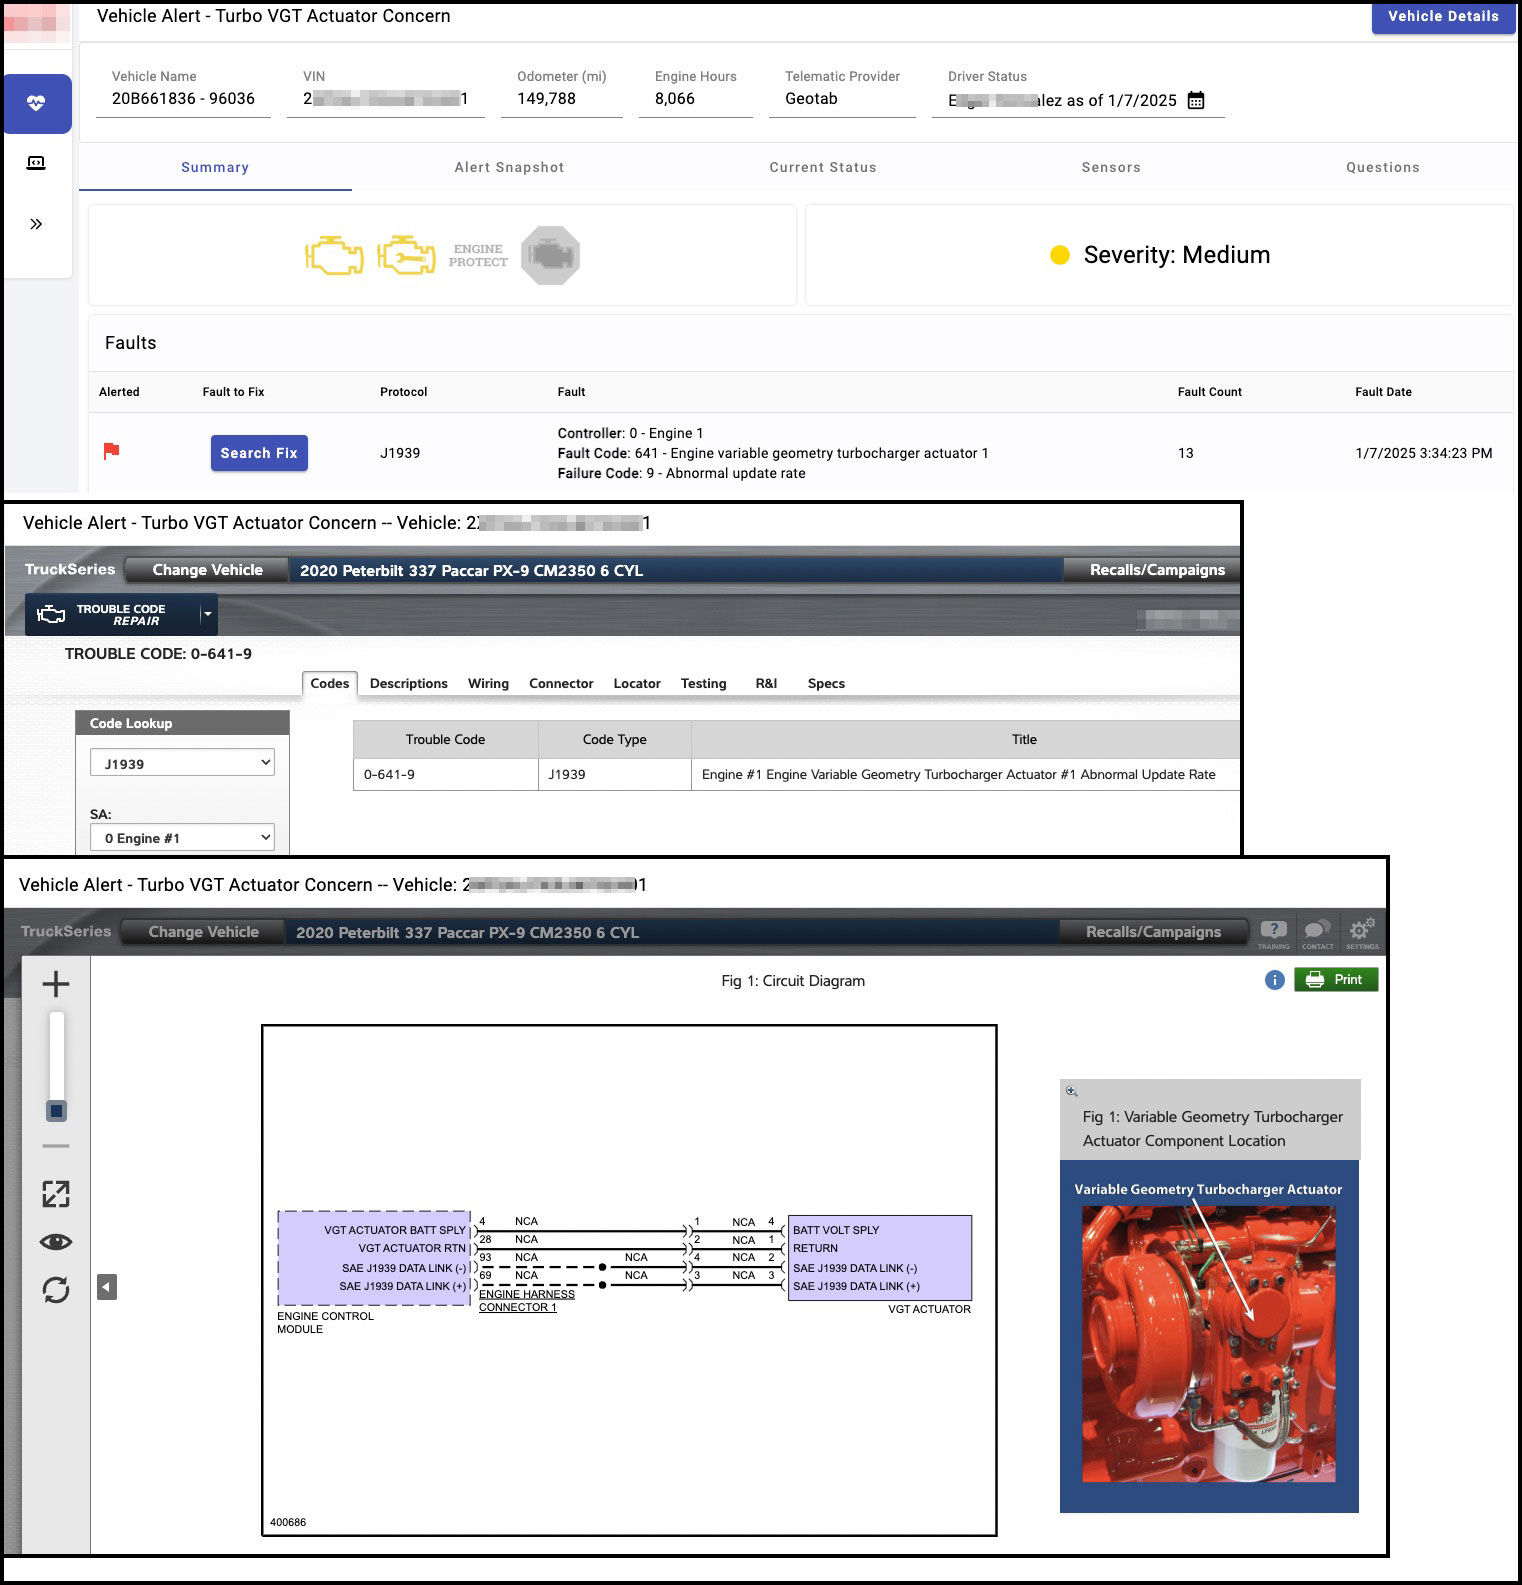The width and height of the screenshot is (1522, 1585).
Task: Switch to the Current Status tab
Action: tap(823, 167)
